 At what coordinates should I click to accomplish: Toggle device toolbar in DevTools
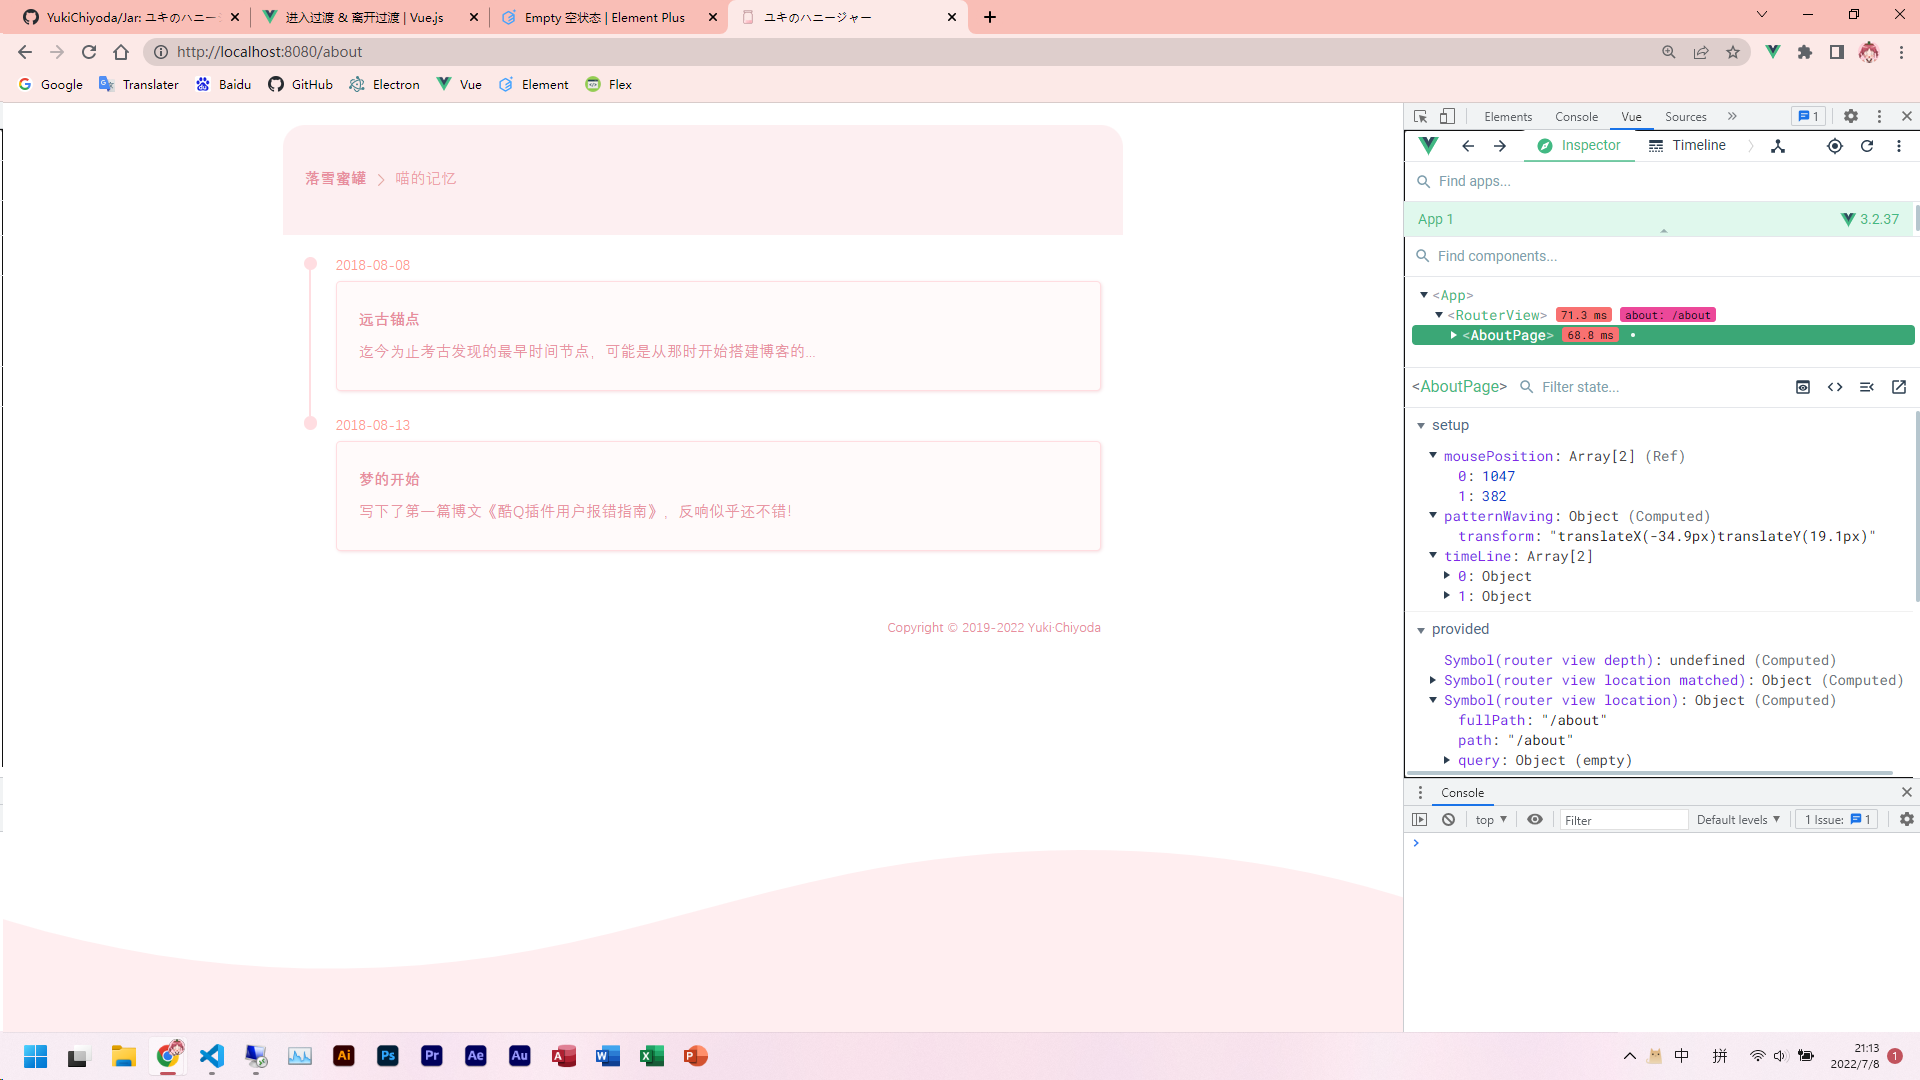point(1447,116)
